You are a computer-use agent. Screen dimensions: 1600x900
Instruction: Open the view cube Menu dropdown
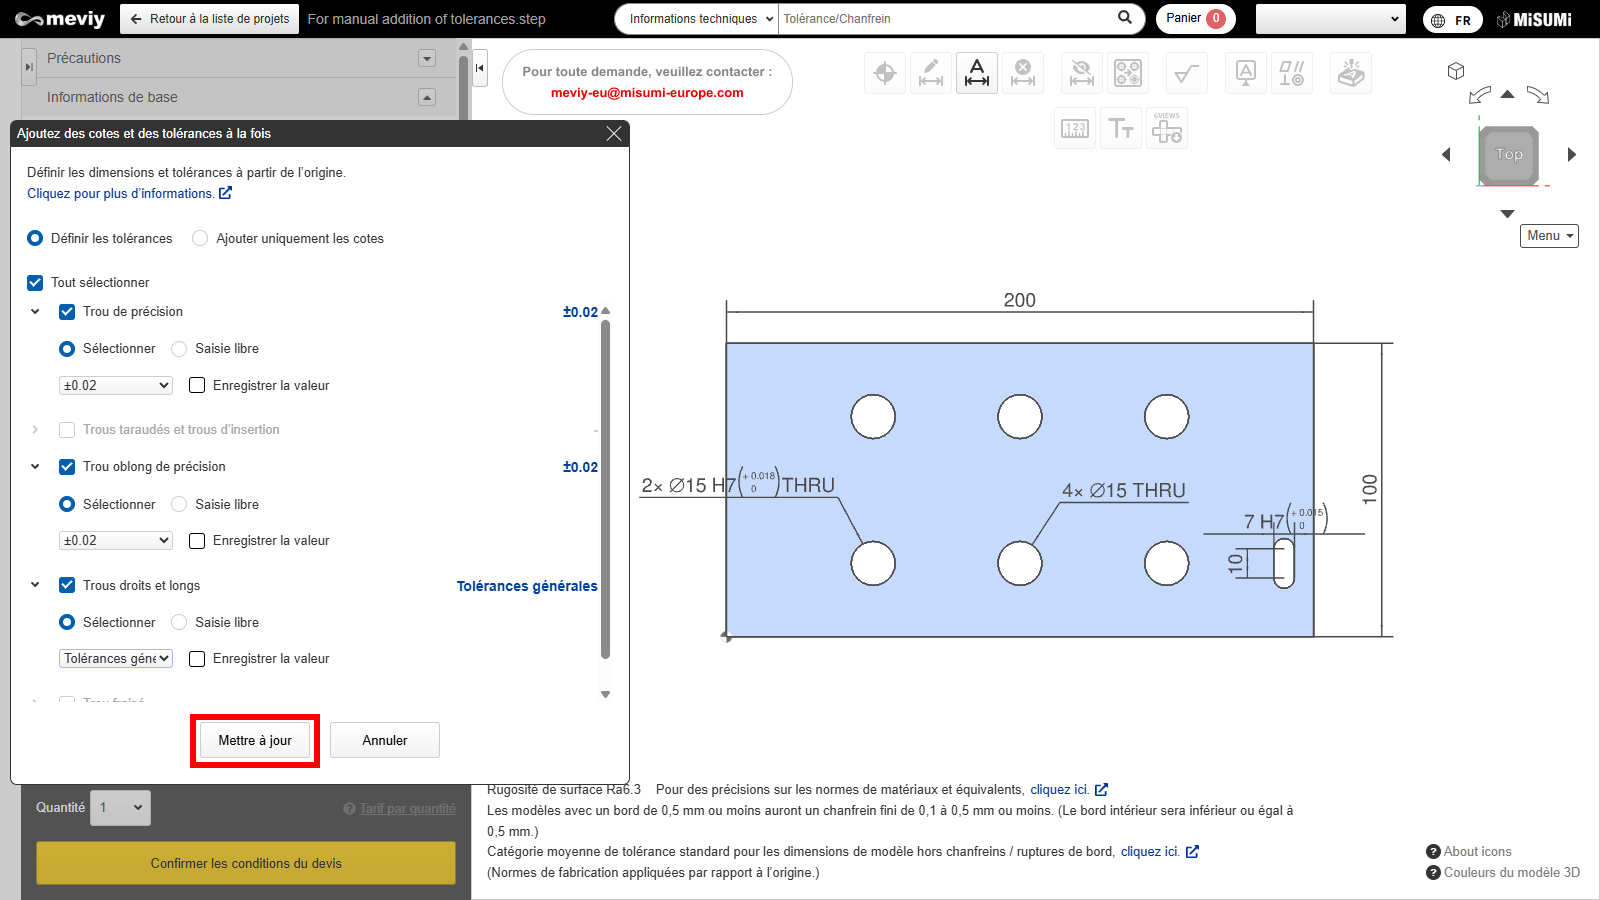click(1549, 236)
